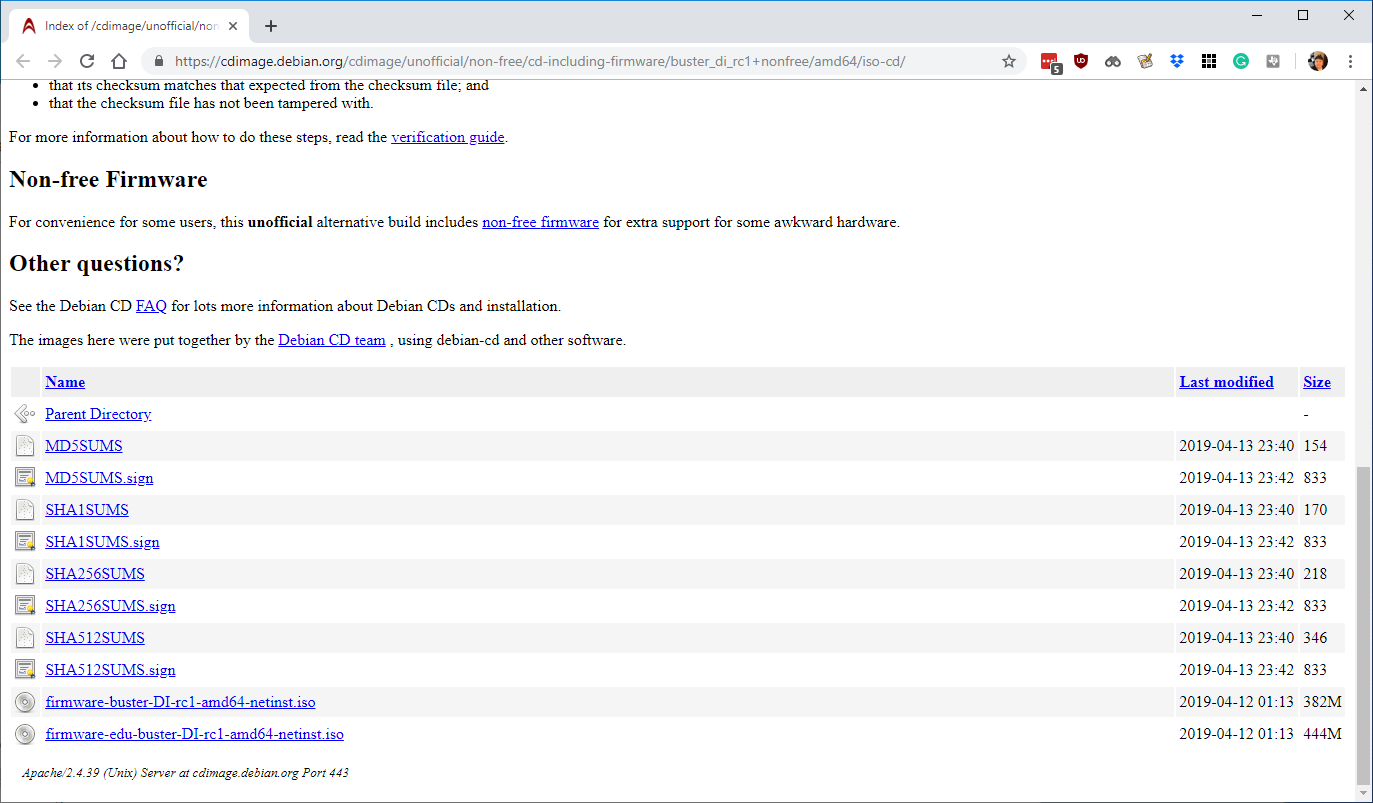Image resolution: width=1373 pixels, height=803 pixels.
Task: Download SHA512SUMS.sign
Action: pos(110,670)
